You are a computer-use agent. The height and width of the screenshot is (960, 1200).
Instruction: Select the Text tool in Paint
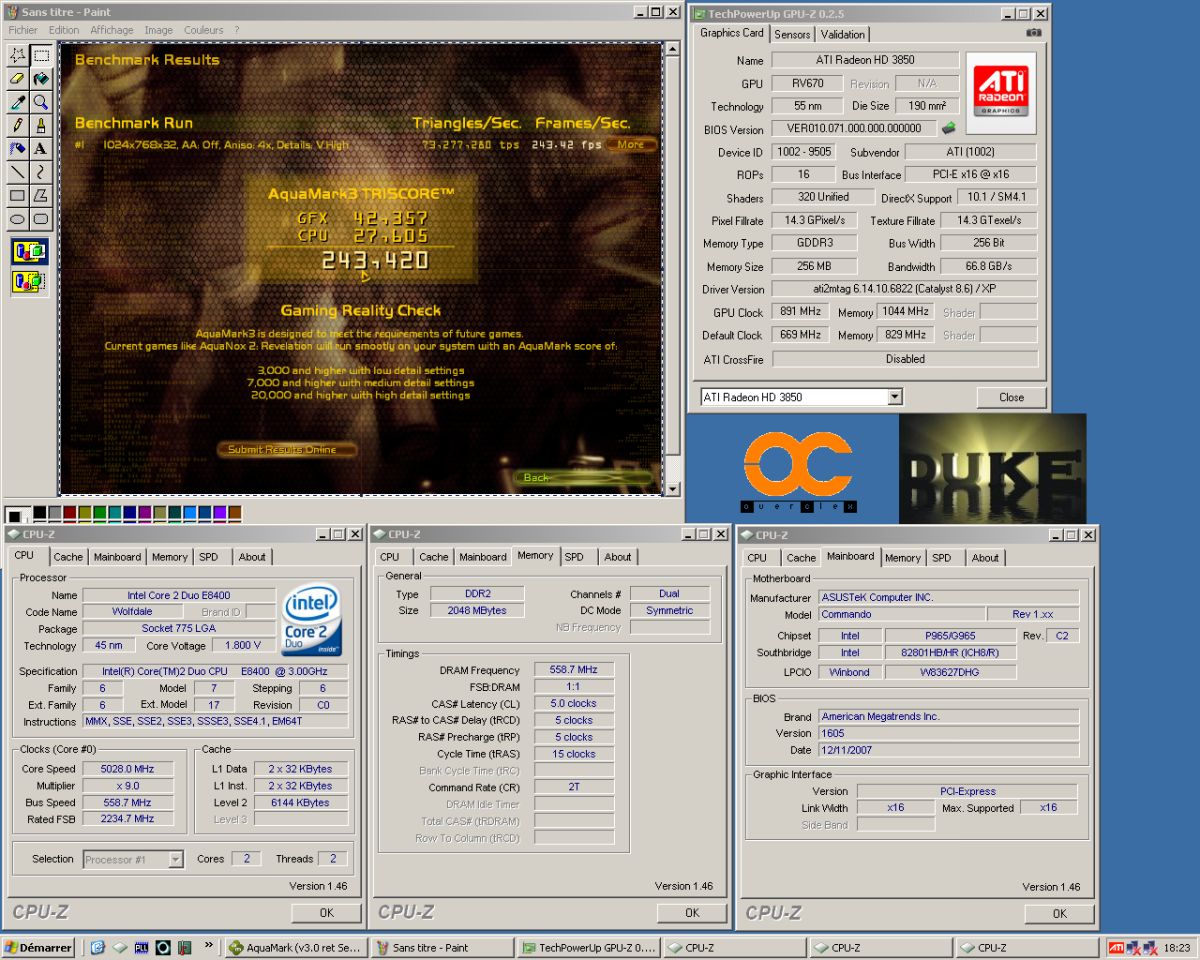pos(41,148)
